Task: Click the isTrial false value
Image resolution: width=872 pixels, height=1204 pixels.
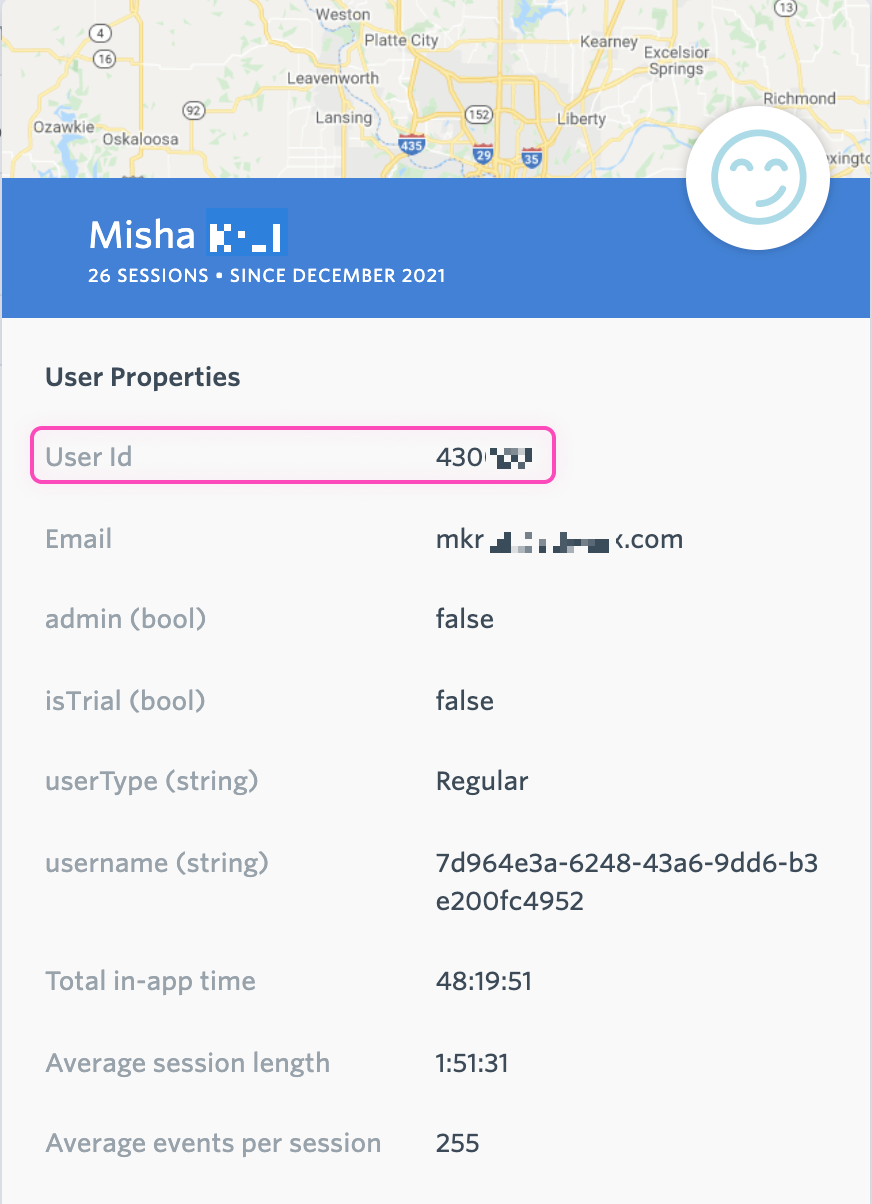Action: (x=464, y=700)
